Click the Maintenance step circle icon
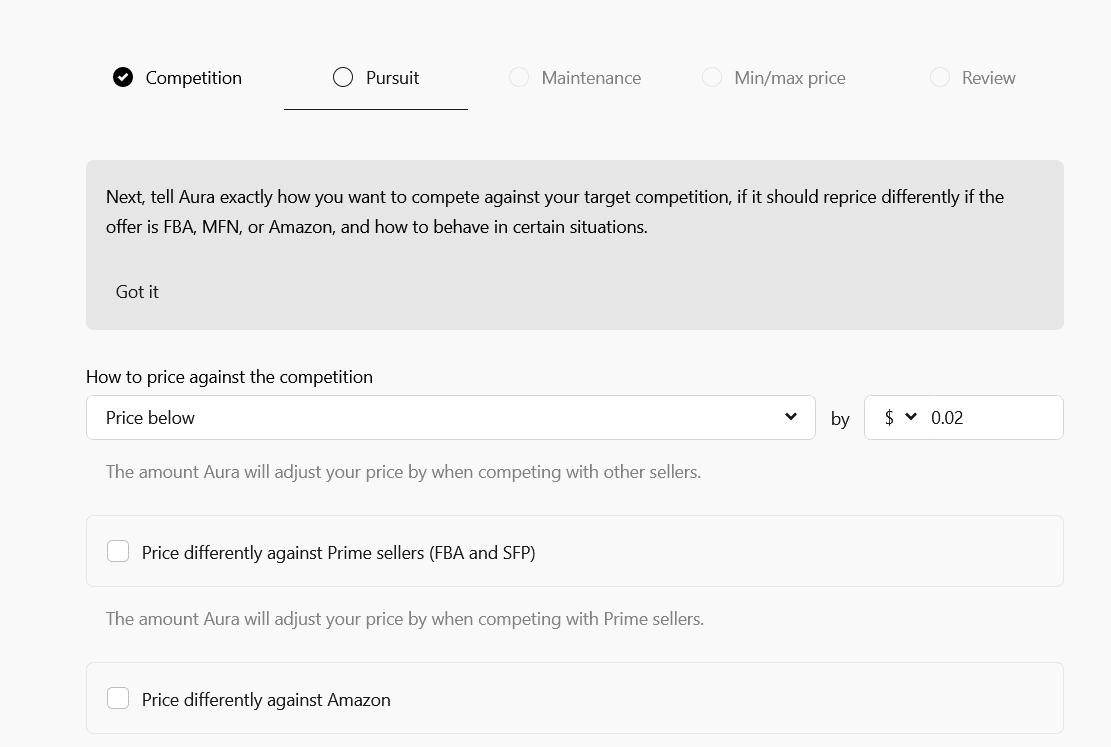The width and height of the screenshot is (1111, 747). 519,78
